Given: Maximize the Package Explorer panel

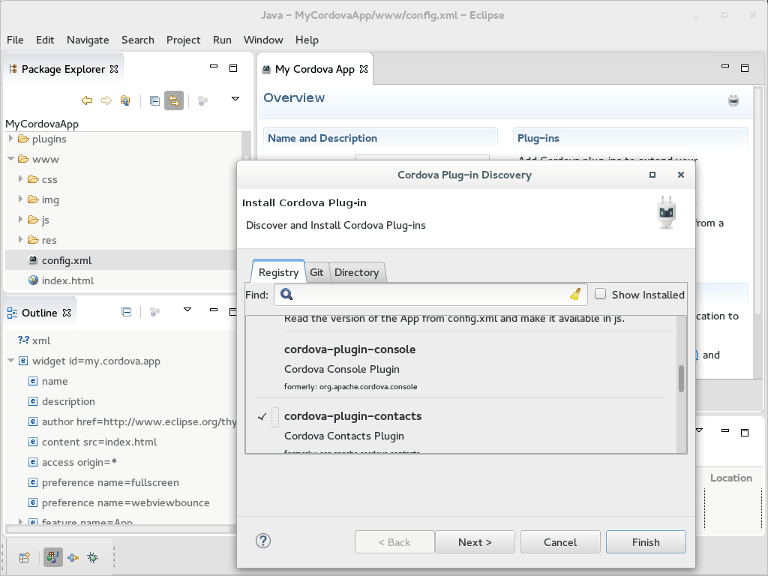Looking at the screenshot, I should click(x=233, y=68).
